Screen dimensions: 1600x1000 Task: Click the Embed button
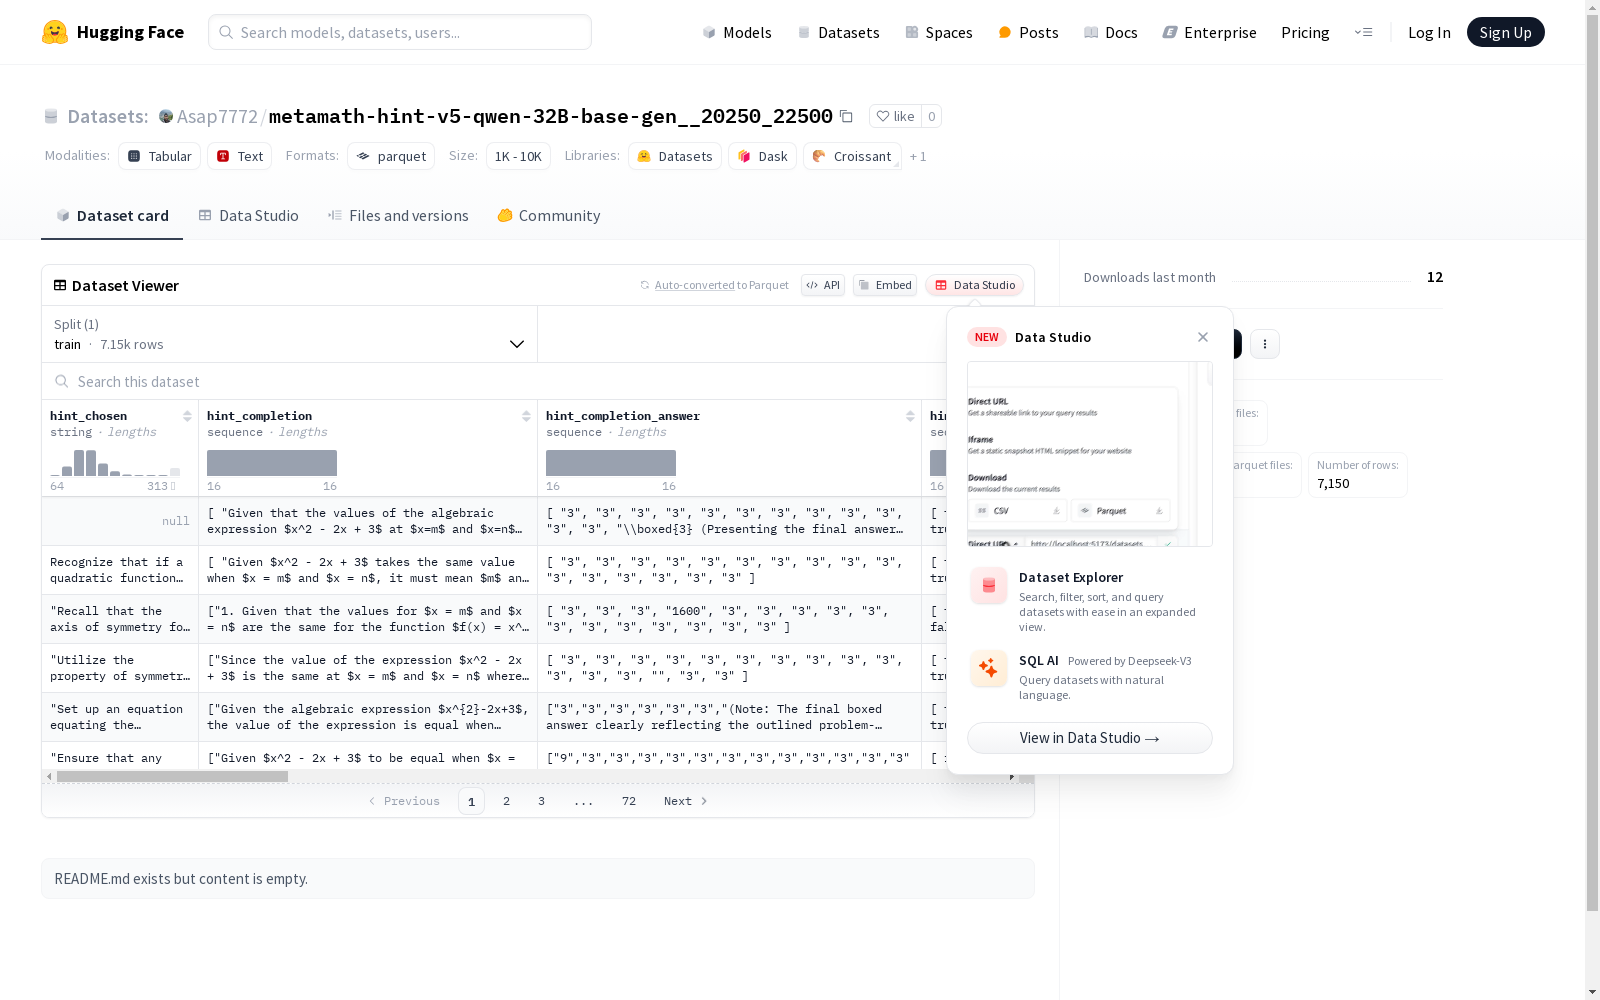point(885,285)
